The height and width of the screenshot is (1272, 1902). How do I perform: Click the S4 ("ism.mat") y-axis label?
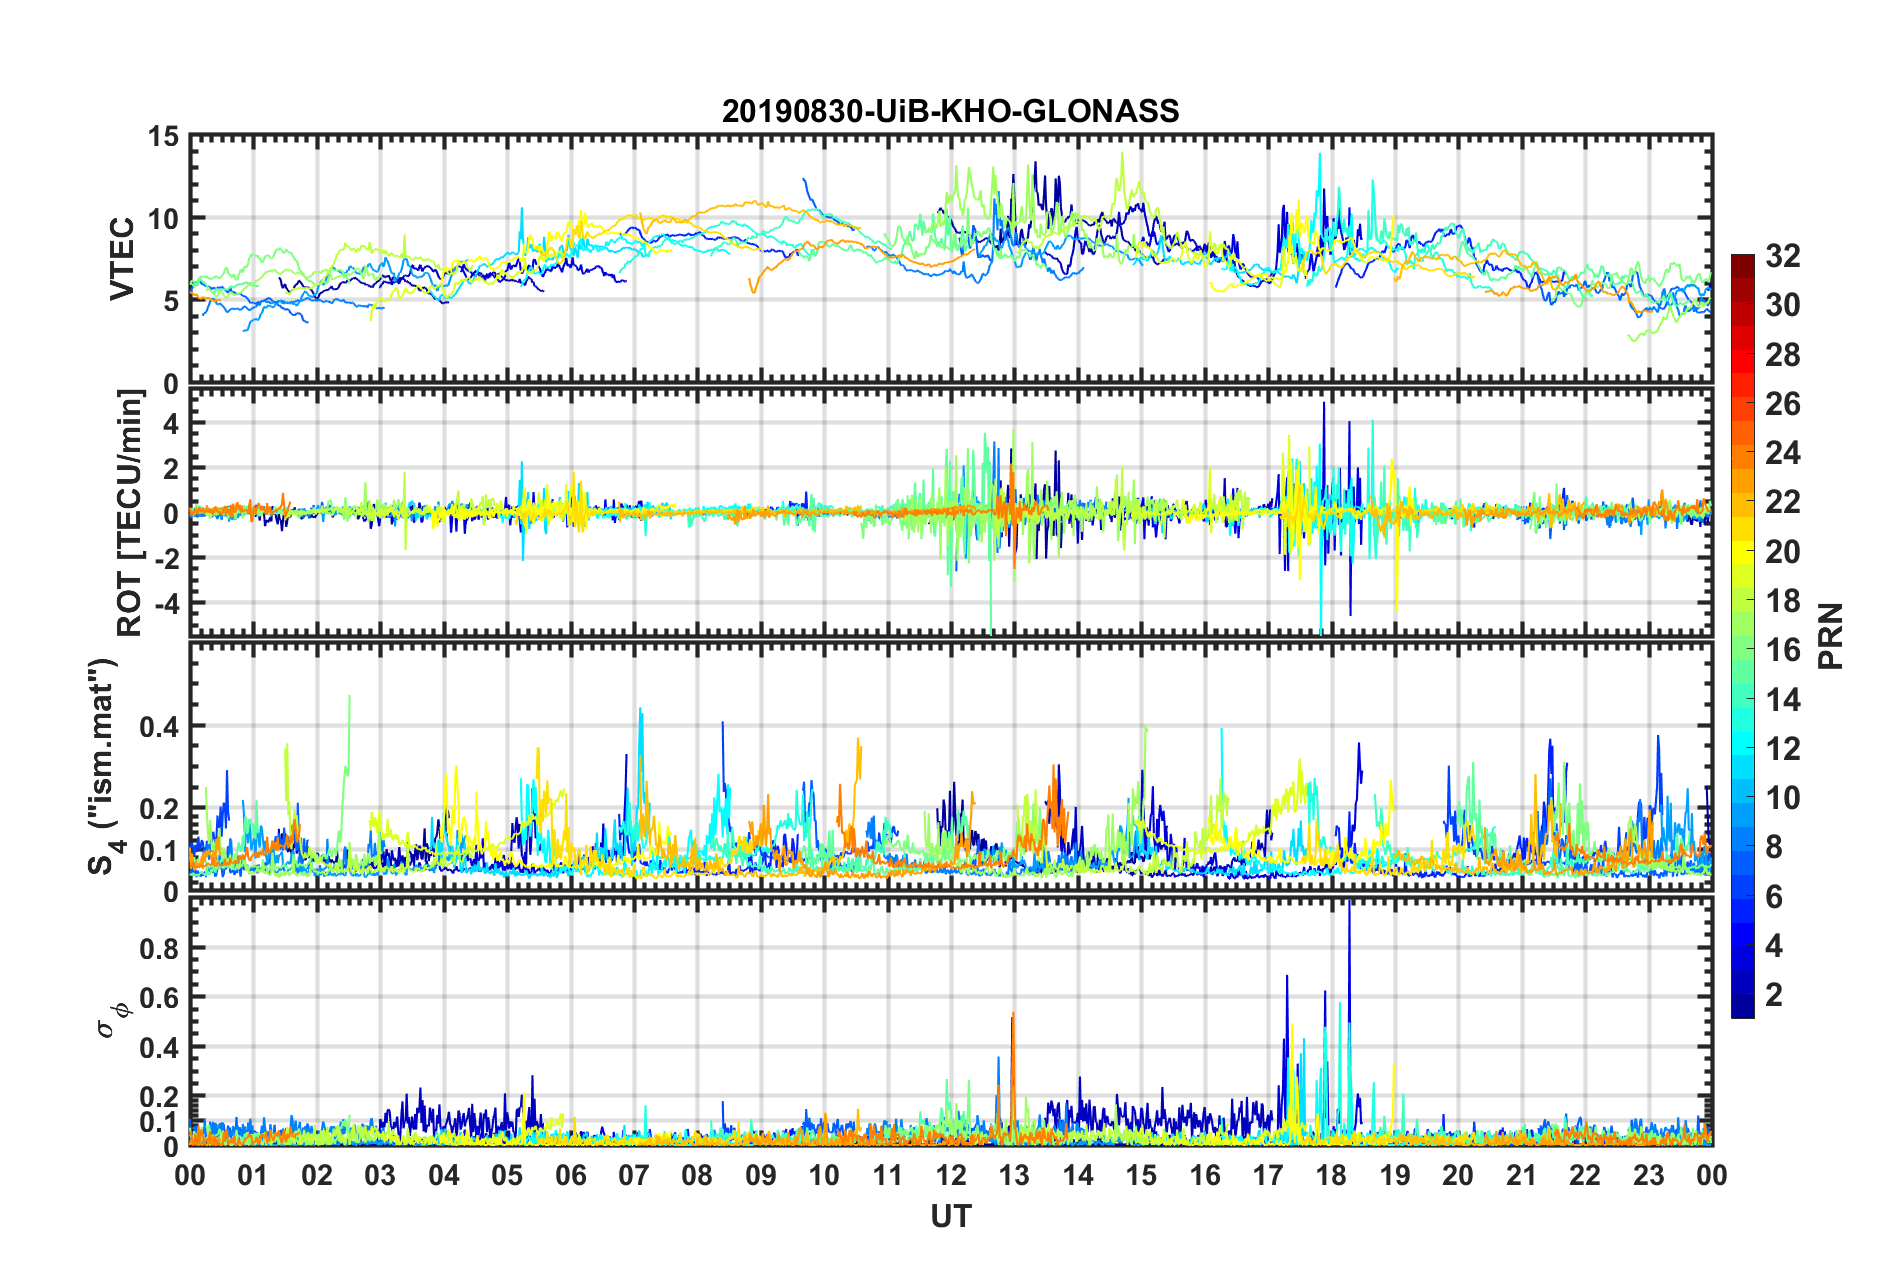(103, 767)
